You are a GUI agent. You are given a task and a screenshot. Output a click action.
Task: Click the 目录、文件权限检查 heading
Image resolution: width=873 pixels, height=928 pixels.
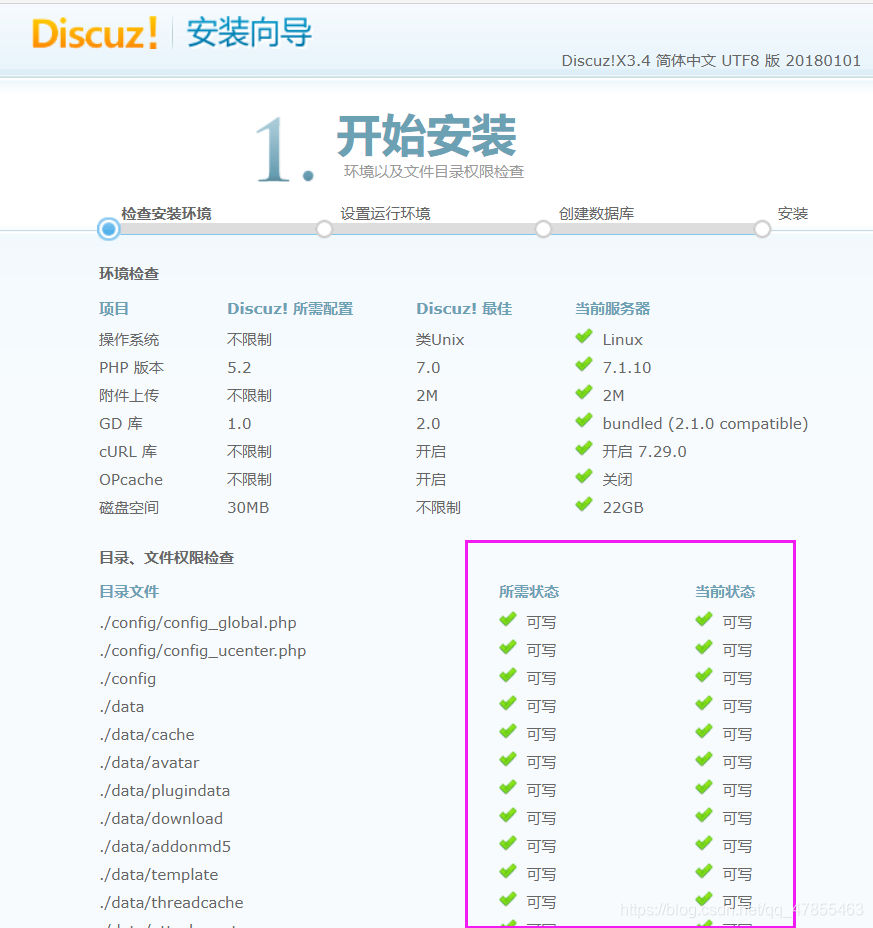point(166,558)
